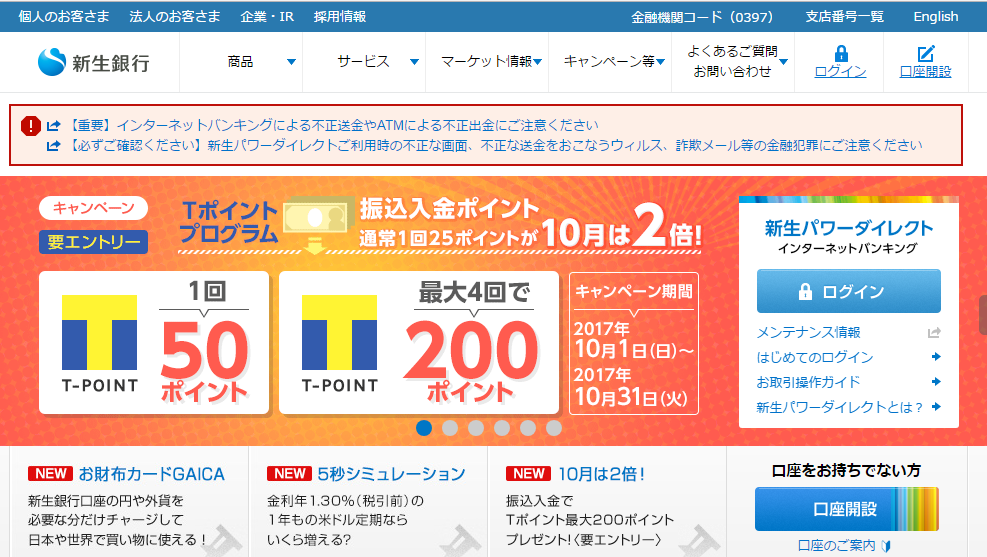Click the 要エントリー badge on banner
Screen dimensions: 987x557
tap(93, 242)
